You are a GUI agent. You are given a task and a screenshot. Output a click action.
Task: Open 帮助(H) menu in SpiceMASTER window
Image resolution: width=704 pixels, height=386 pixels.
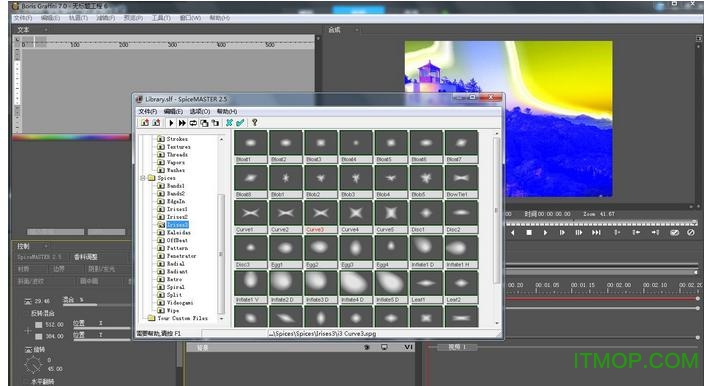[227, 111]
